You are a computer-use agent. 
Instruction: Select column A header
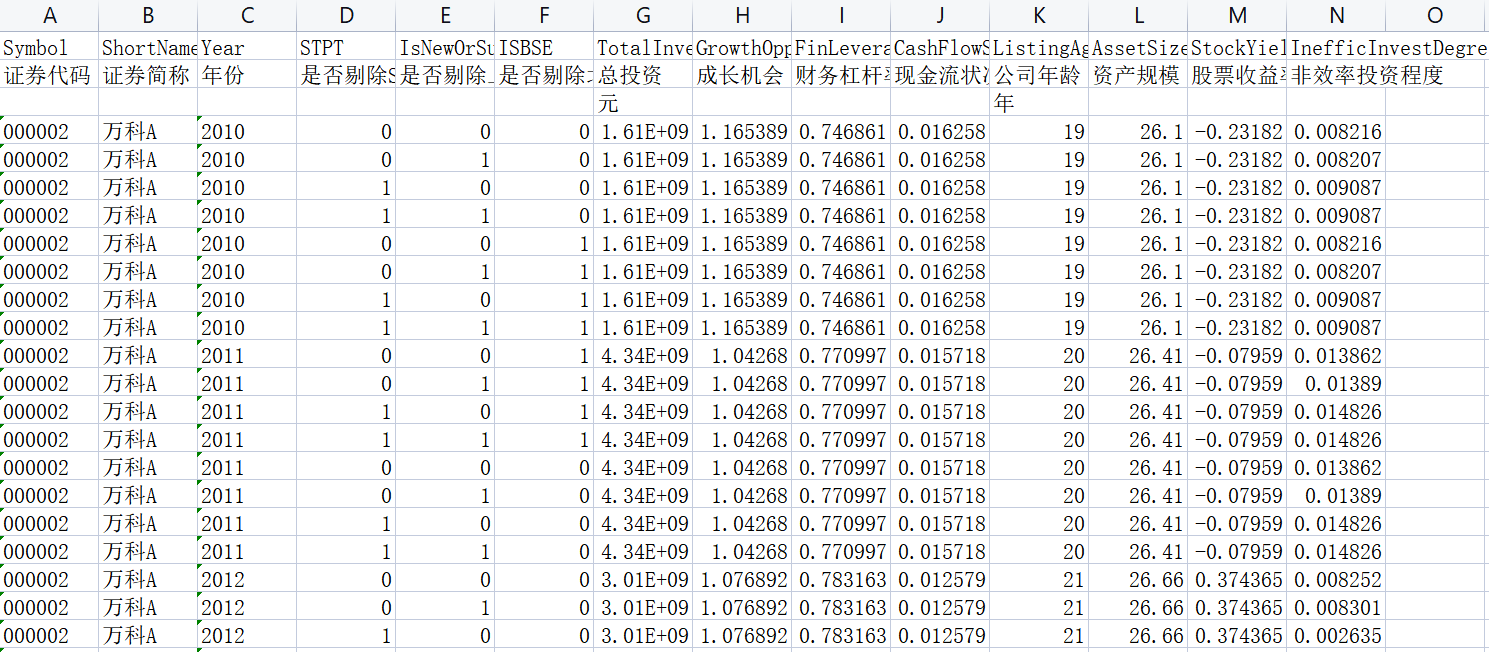(50, 15)
